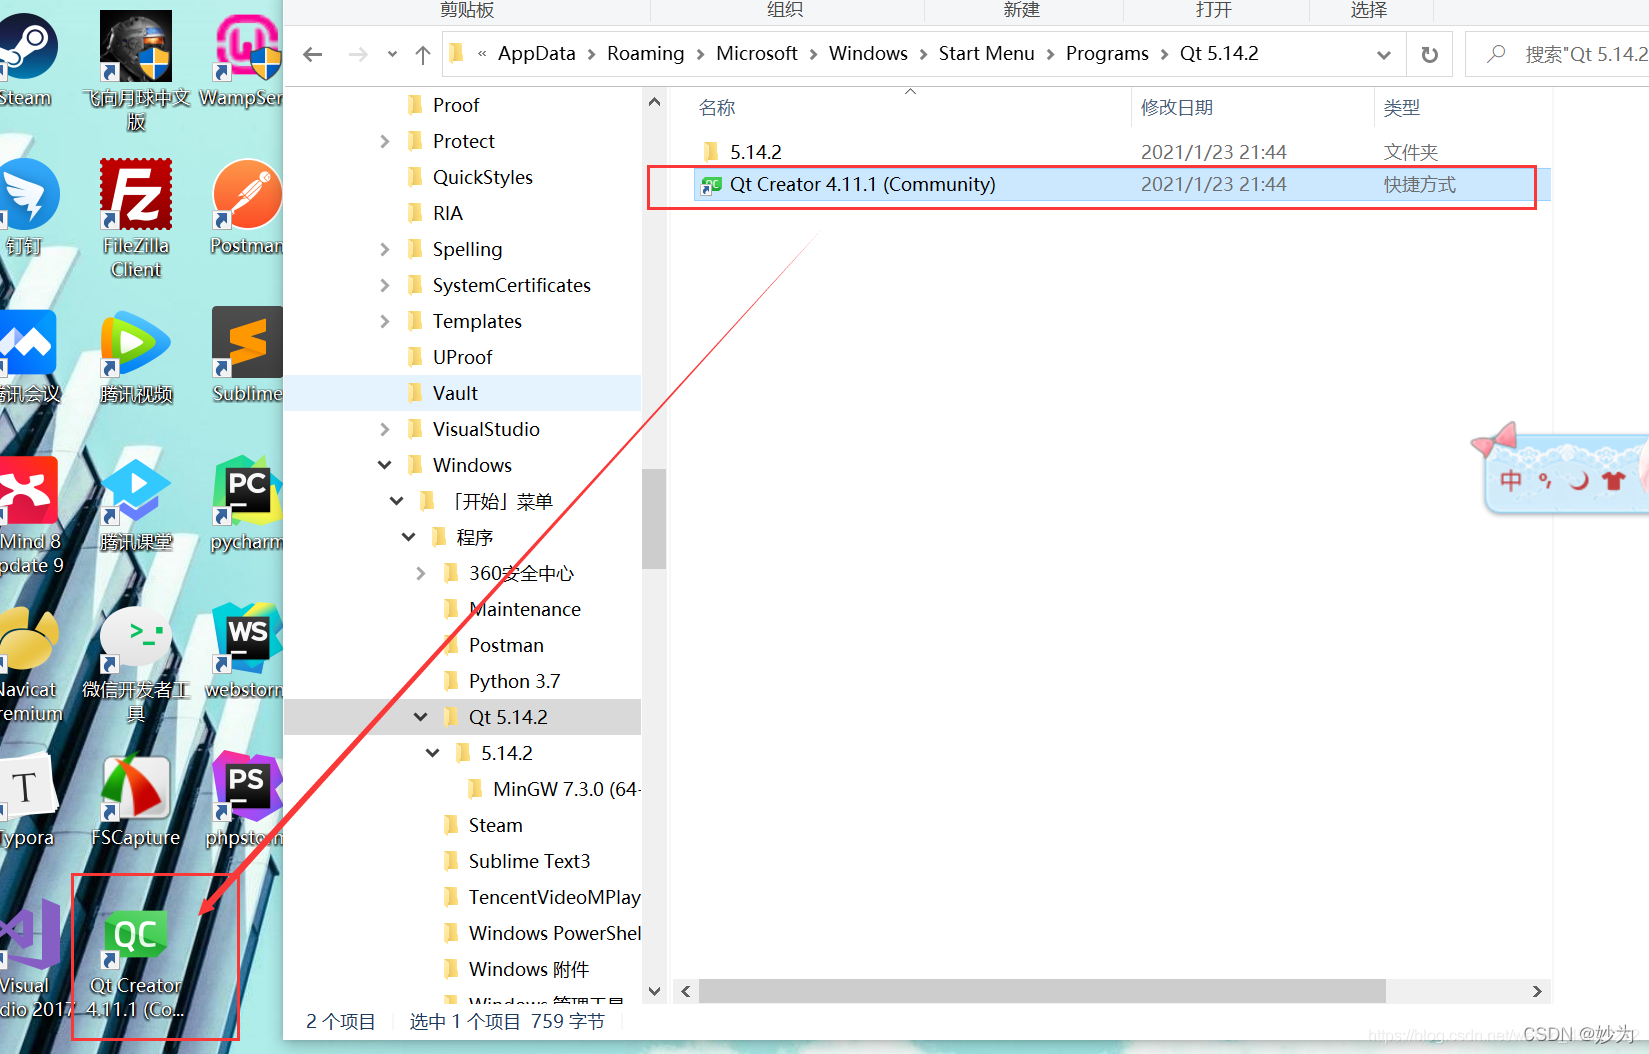Click Windows in the address path

[868, 54]
